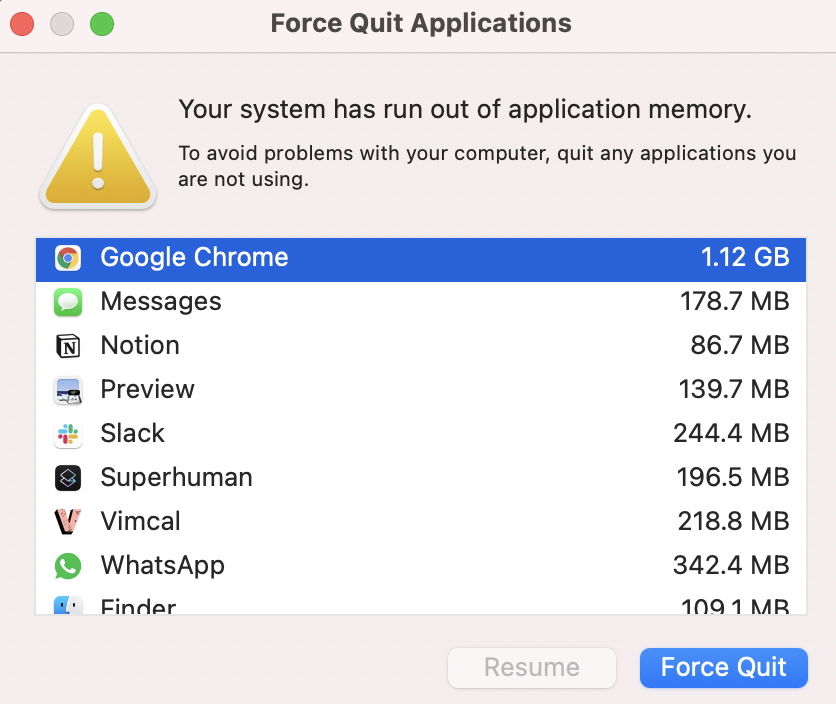Click the 1.12 GB memory value
Image resolution: width=836 pixels, height=704 pixels.
pos(745,257)
